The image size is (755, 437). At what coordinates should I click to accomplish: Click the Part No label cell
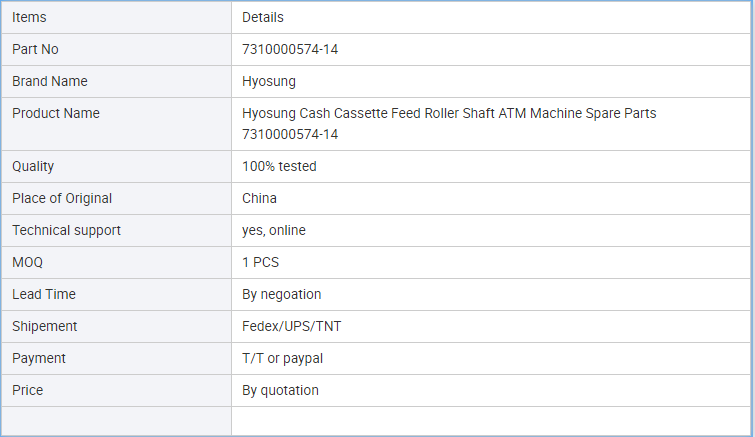pos(116,50)
